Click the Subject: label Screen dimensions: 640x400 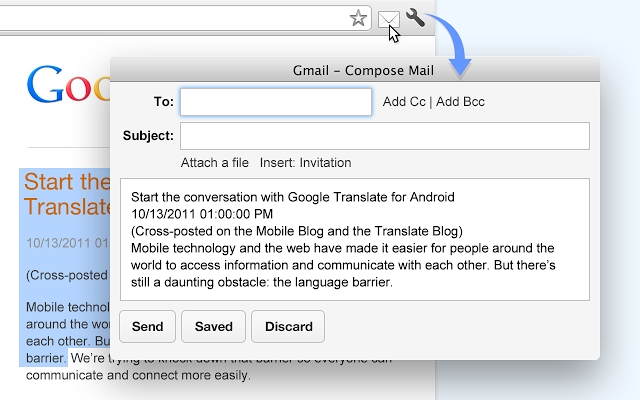pyautogui.click(x=148, y=136)
